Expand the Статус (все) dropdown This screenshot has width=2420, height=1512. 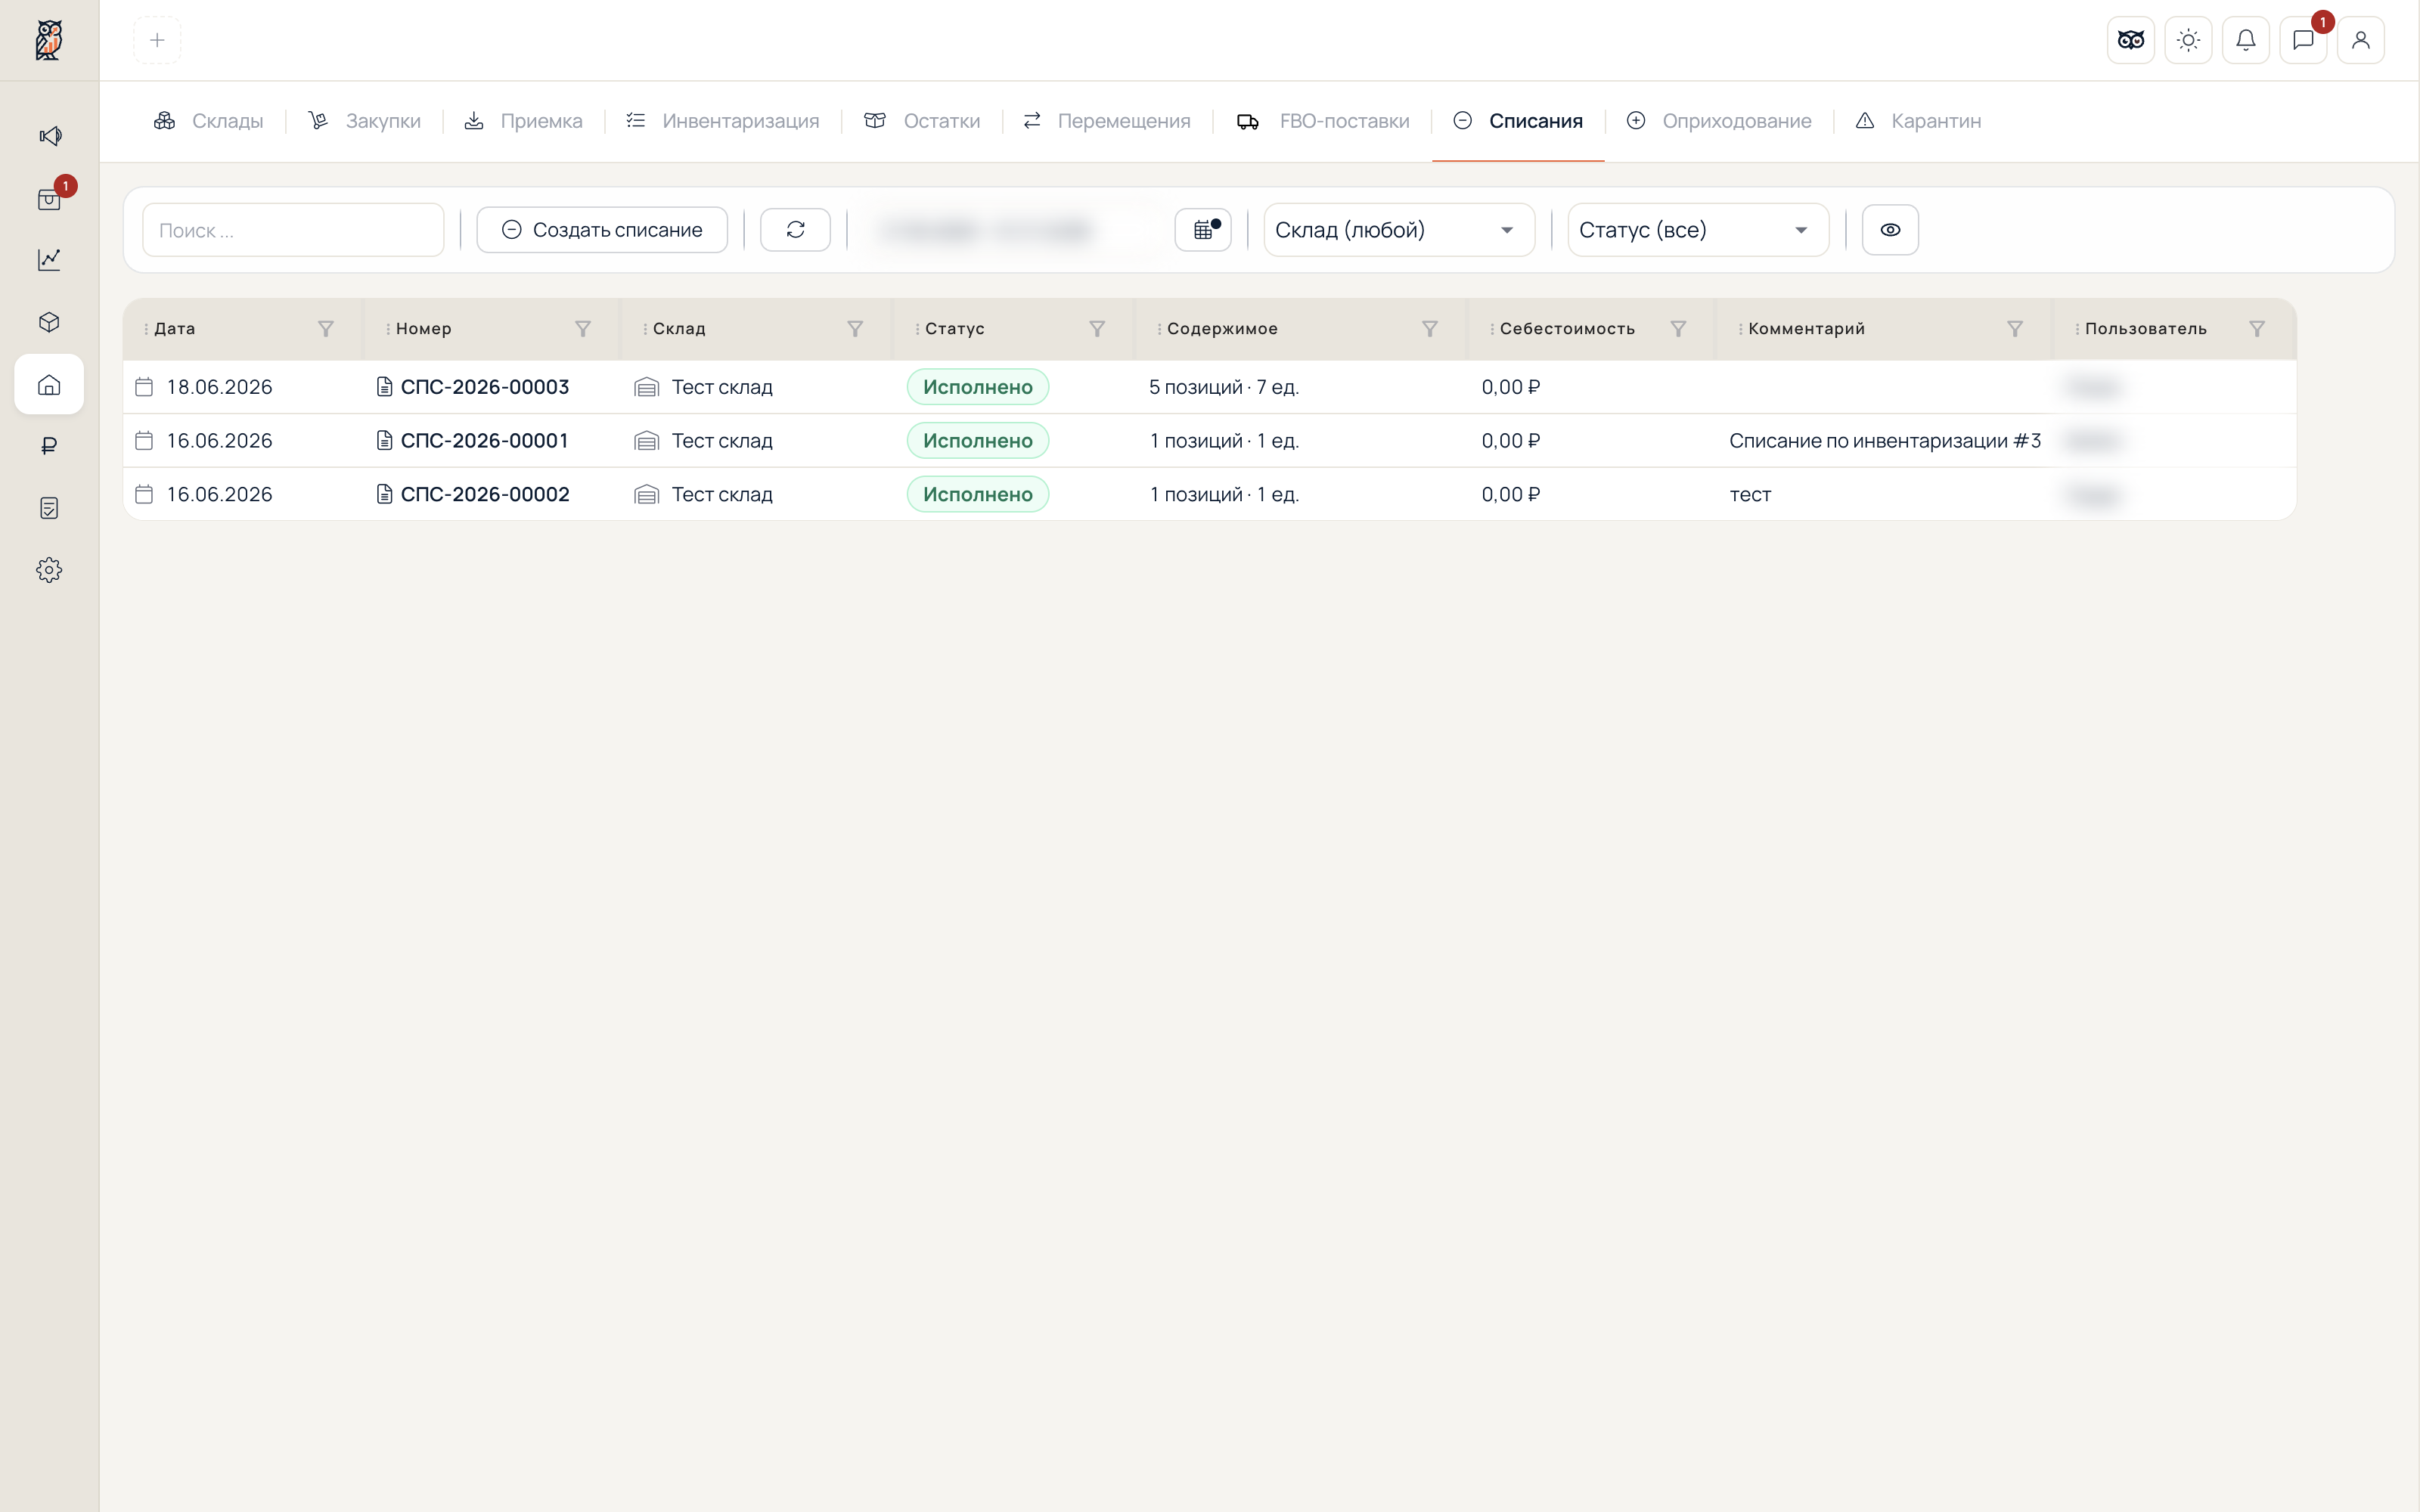pyautogui.click(x=1698, y=230)
